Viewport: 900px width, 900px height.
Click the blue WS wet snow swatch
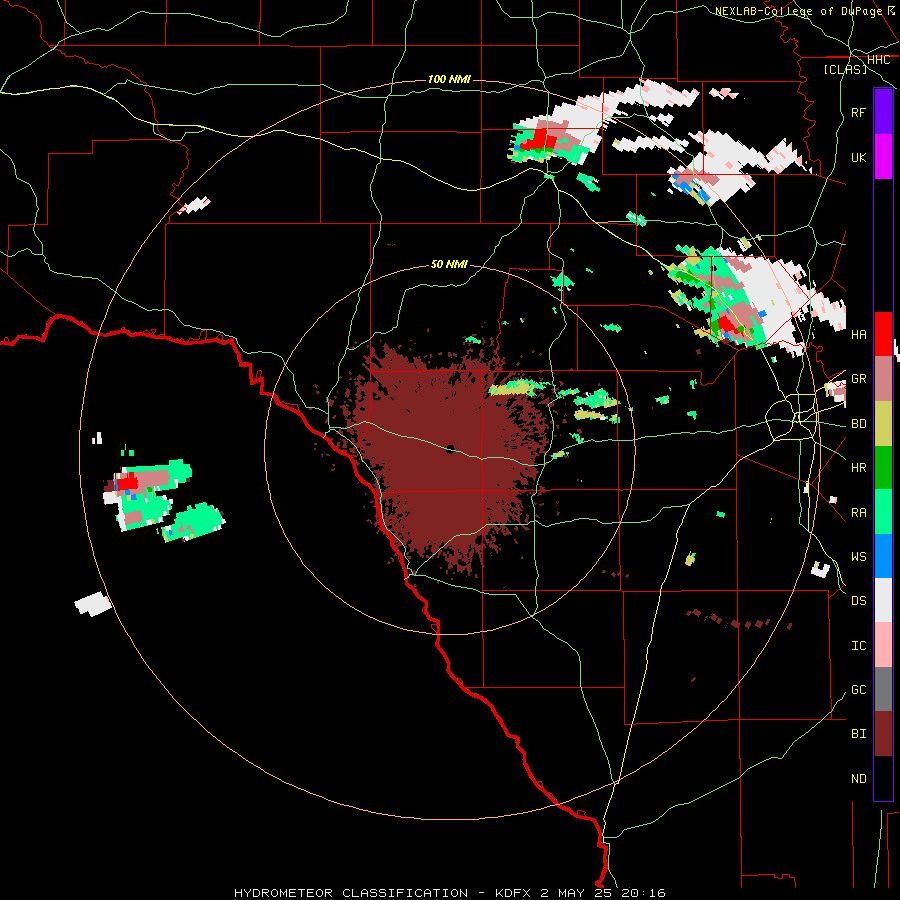(x=883, y=556)
